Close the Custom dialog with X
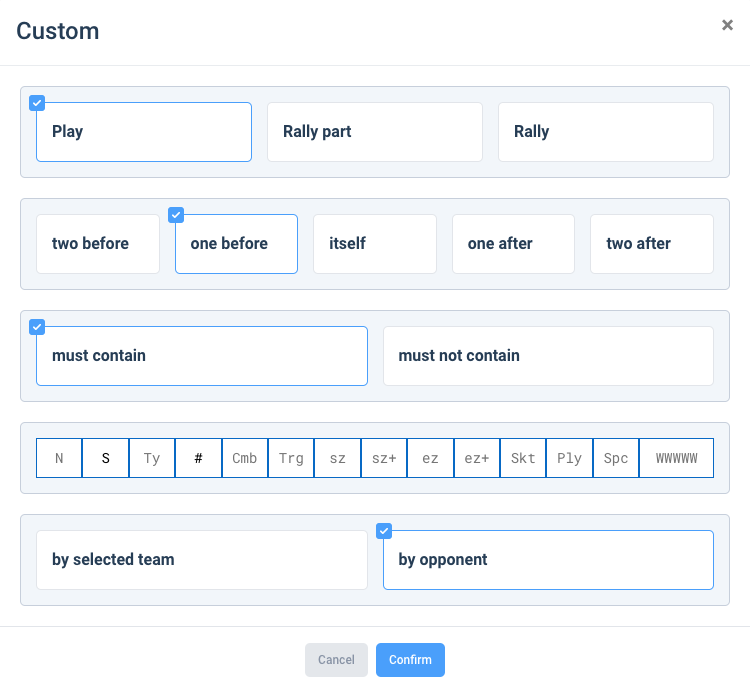Screen dimensions: 750x691 pyautogui.click(x=727, y=25)
